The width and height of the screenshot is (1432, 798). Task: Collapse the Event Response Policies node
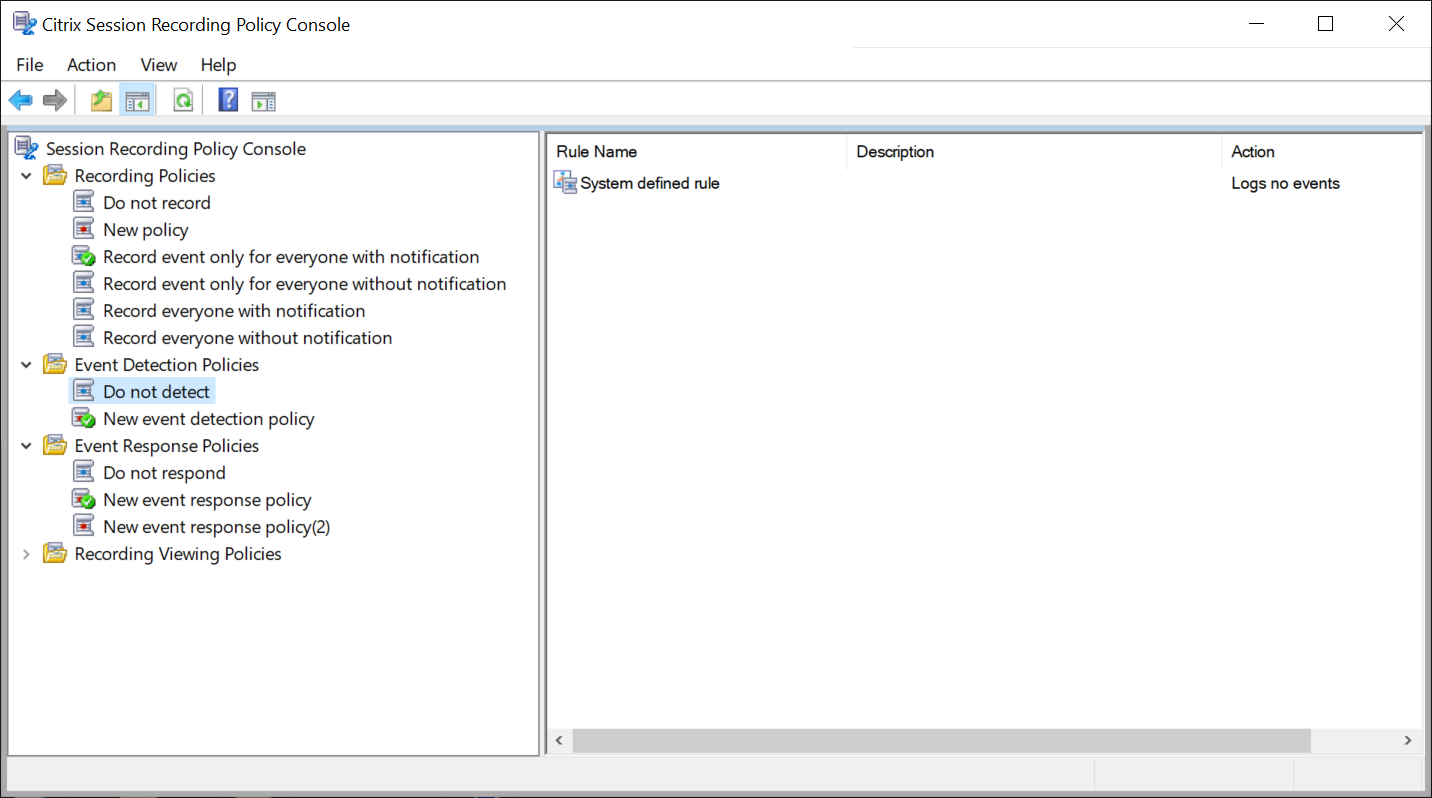[x=27, y=446]
